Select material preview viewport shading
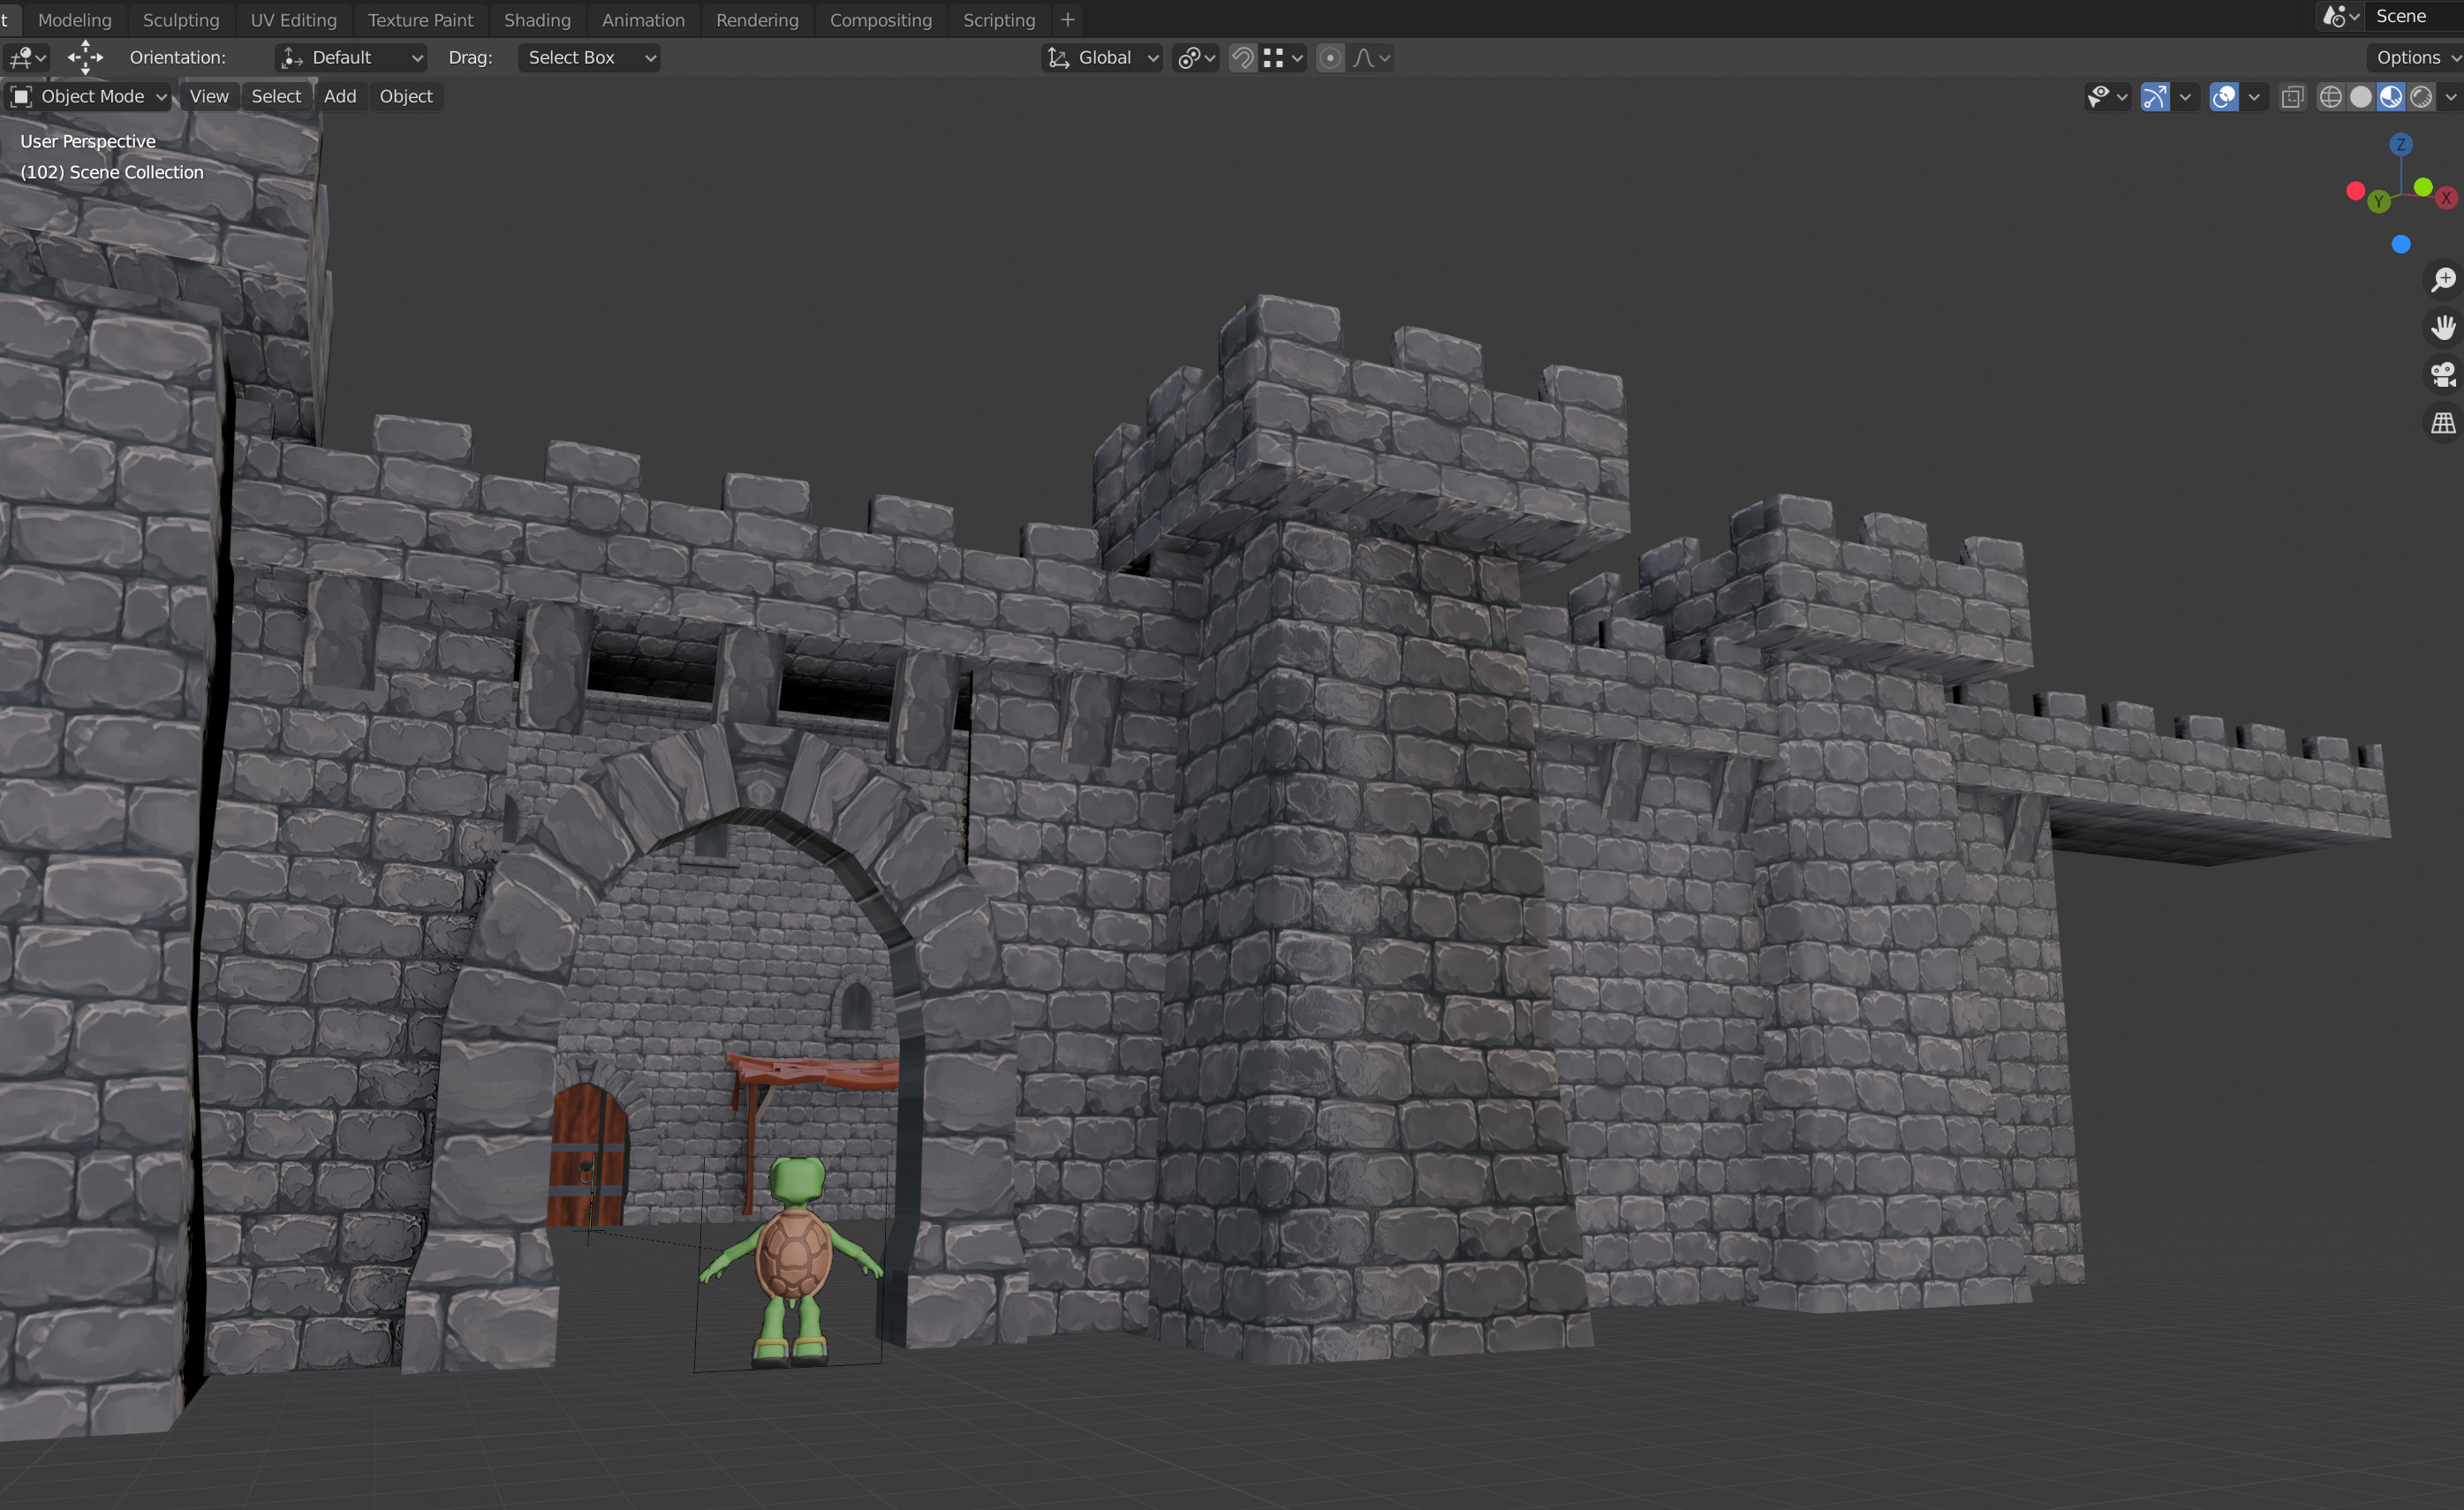This screenshot has width=2464, height=1510. pos(2391,97)
